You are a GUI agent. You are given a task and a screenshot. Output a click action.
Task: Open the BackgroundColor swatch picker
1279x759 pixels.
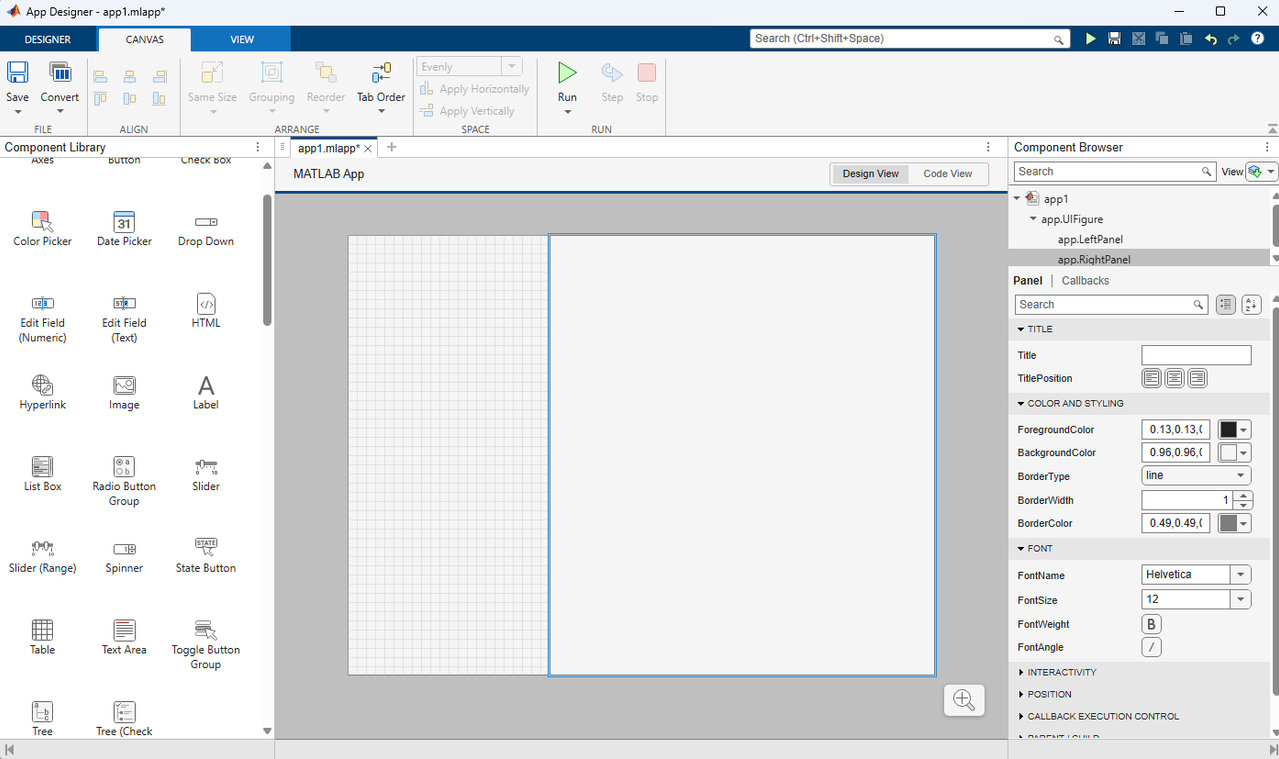(x=1235, y=453)
